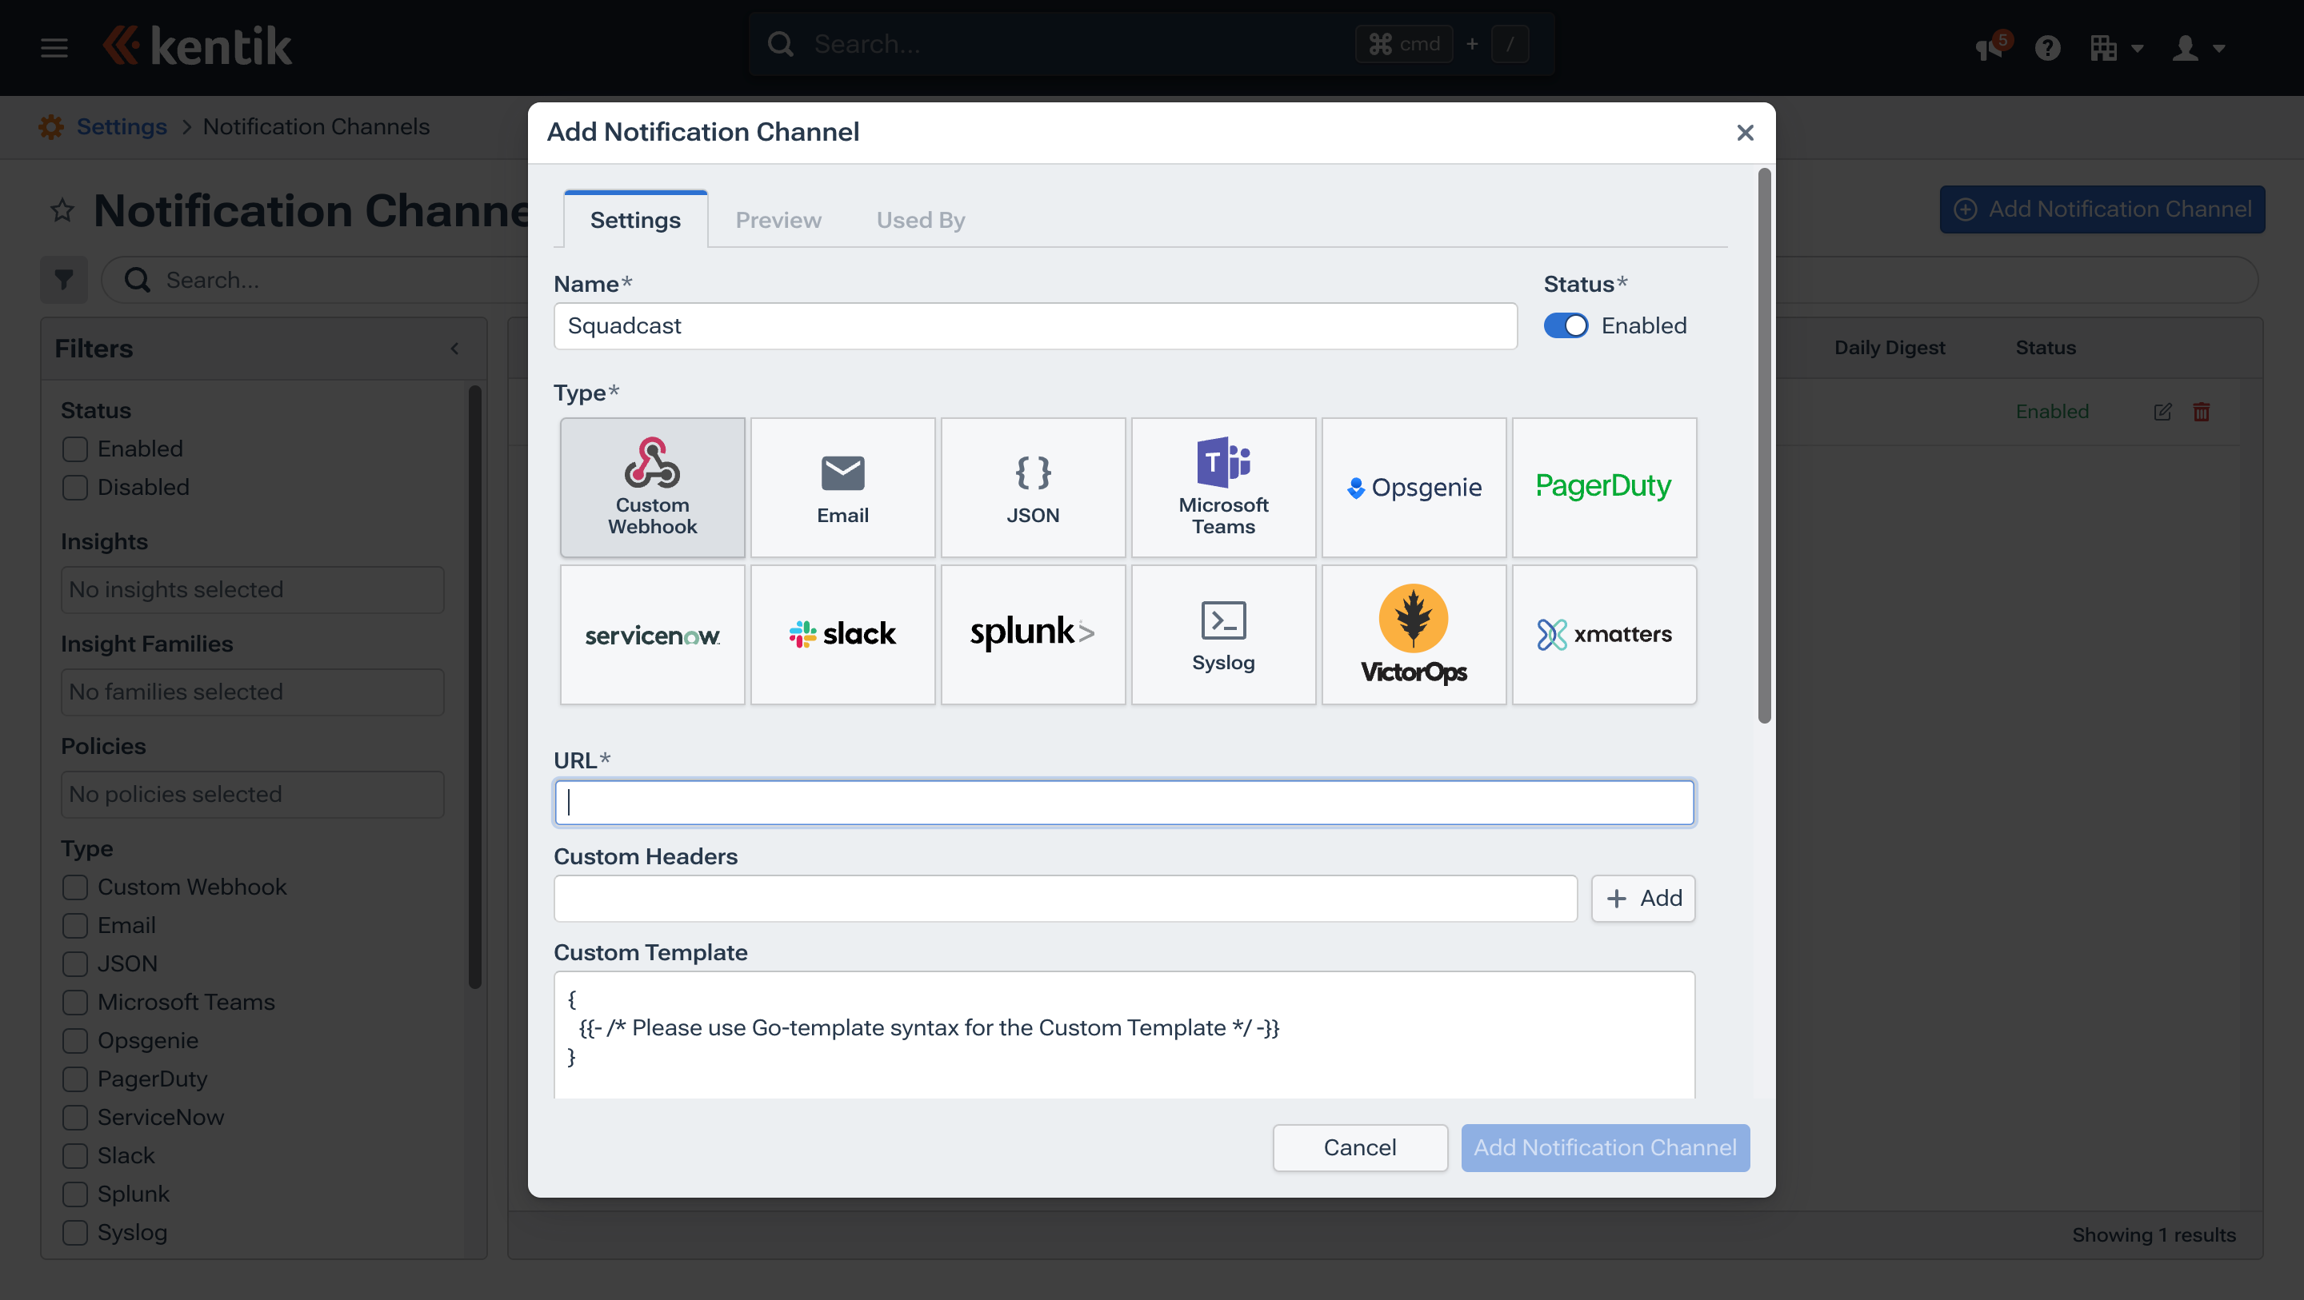Click Cancel in the dialog
The width and height of the screenshot is (2304, 1300).
point(1359,1147)
